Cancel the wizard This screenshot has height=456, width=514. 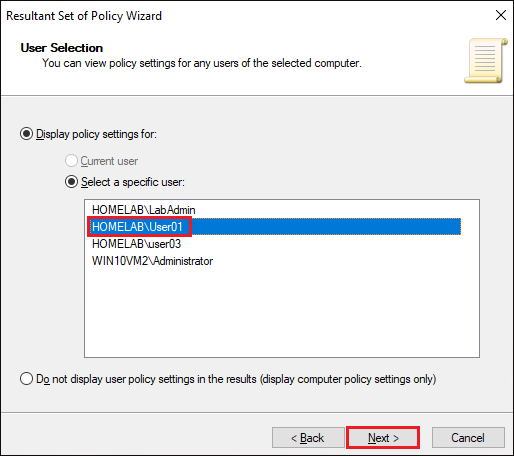click(468, 438)
